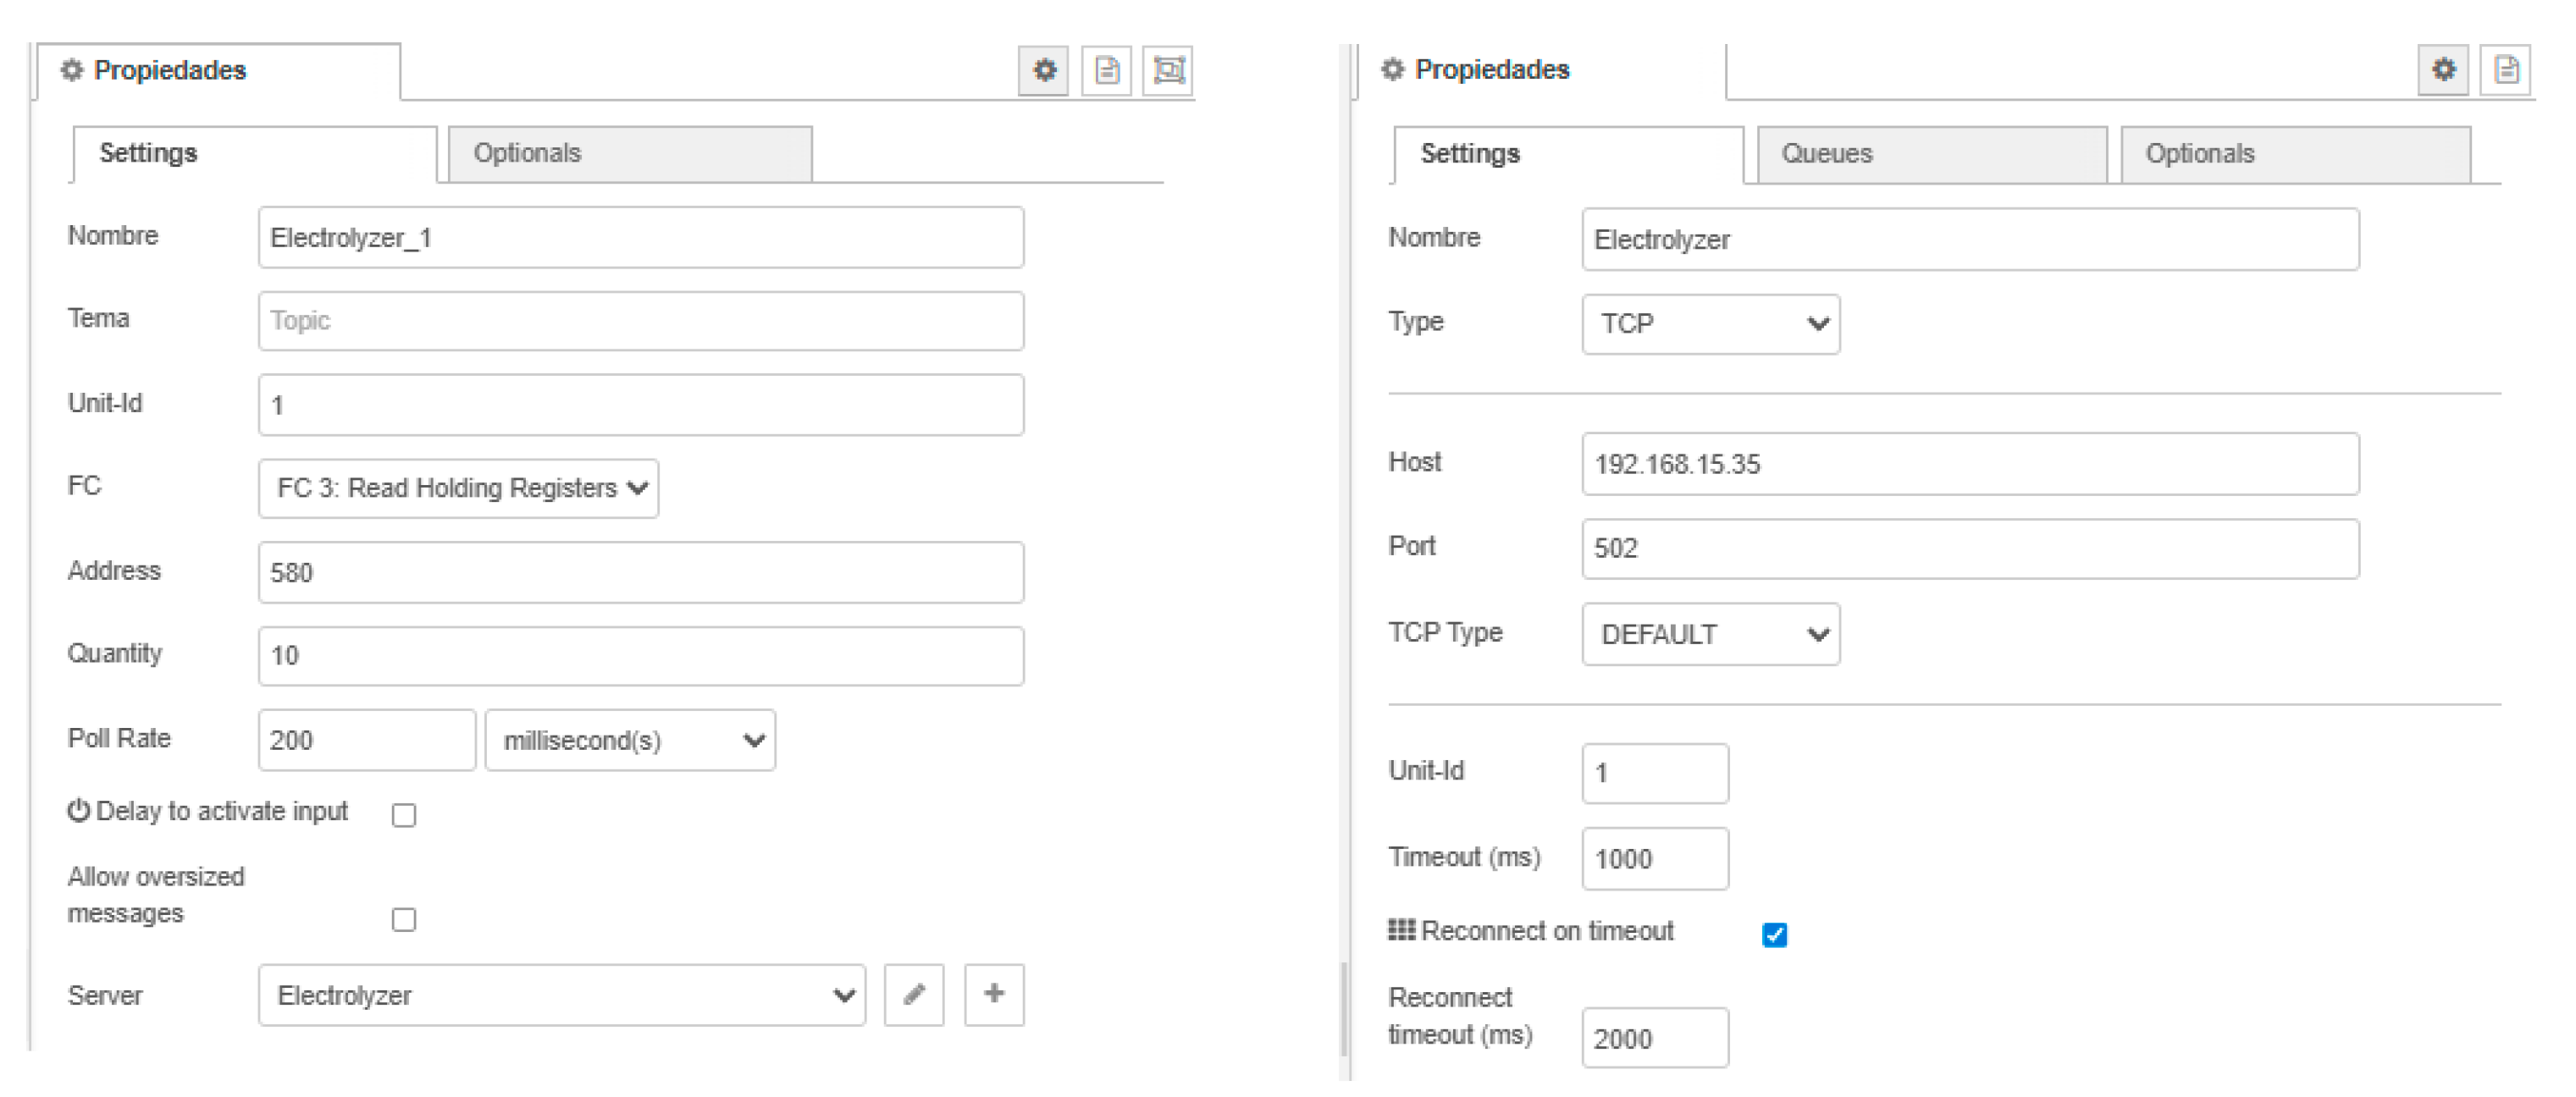Open the right panel's description document icon
The width and height of the screenshot is (2576, 1097).
[2505, 70]
